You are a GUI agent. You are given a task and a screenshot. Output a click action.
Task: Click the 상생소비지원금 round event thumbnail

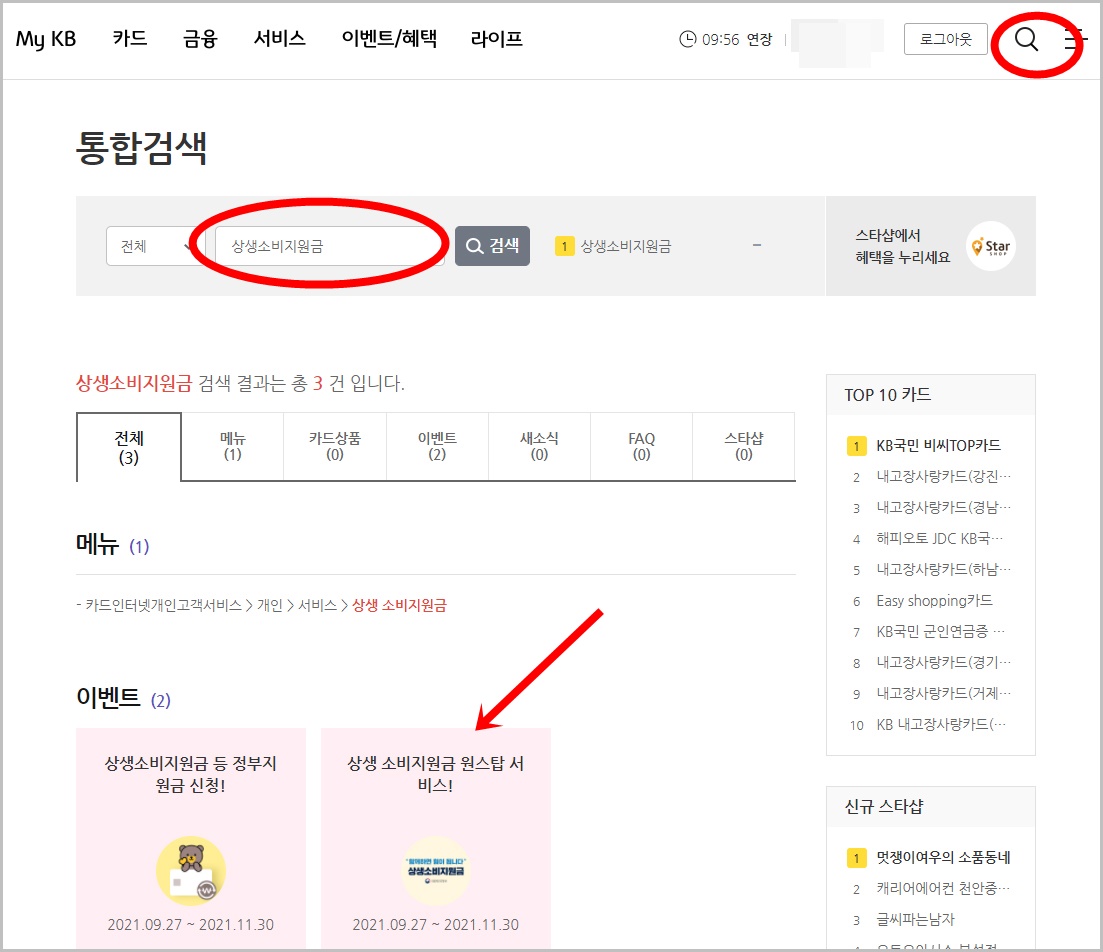[435, 871]
